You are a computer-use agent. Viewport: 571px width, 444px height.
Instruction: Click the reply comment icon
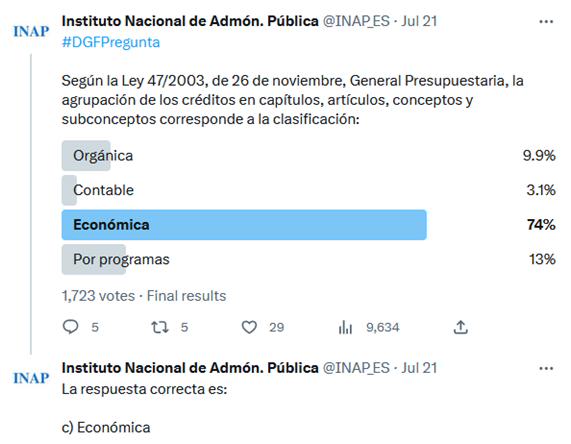tap(71, 327)
